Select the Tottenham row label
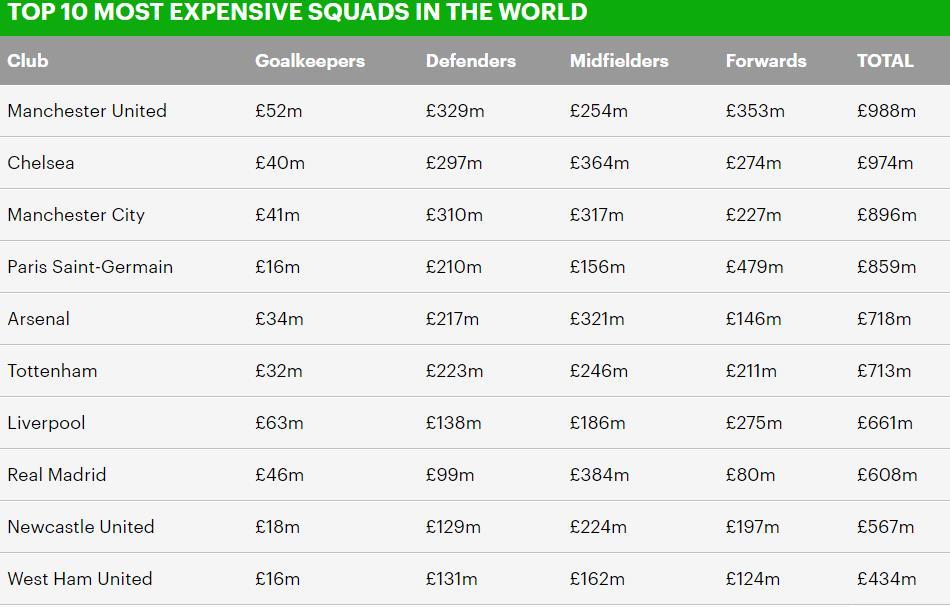The width and height of the screenshot is (950, 607). [x=52, y=371]
